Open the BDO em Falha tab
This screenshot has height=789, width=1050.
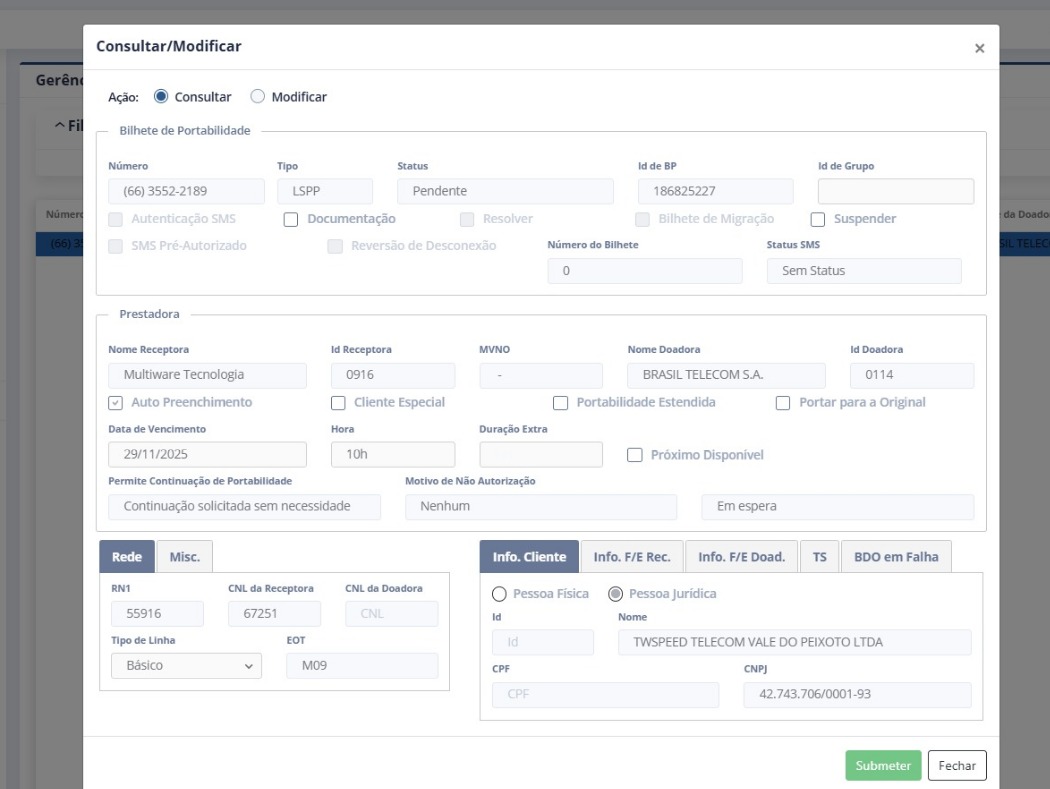(x=896, y=557)
